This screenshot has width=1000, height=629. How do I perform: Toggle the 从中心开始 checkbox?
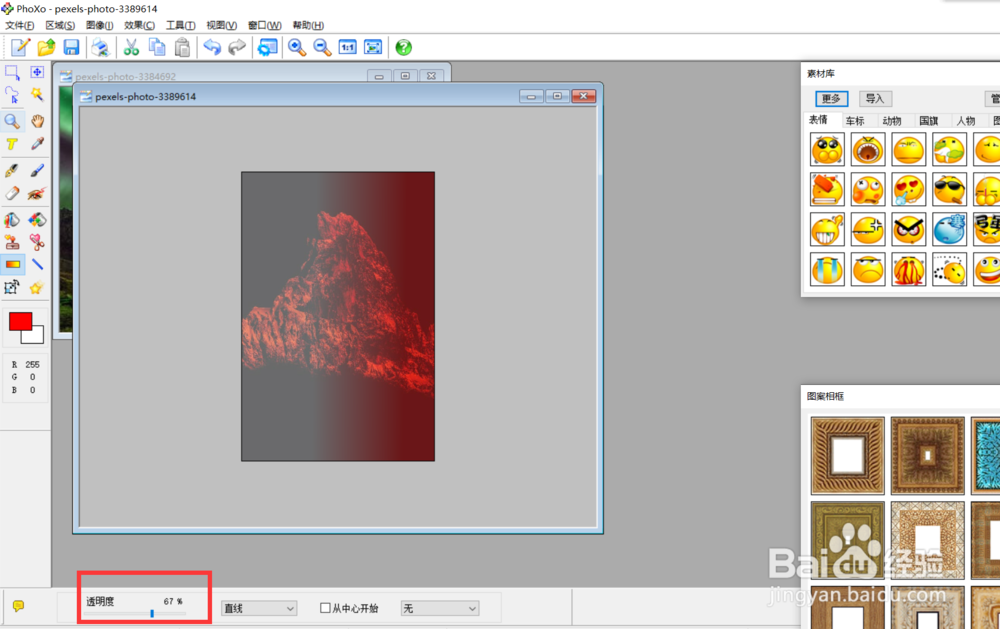click(x=325, y=608)
